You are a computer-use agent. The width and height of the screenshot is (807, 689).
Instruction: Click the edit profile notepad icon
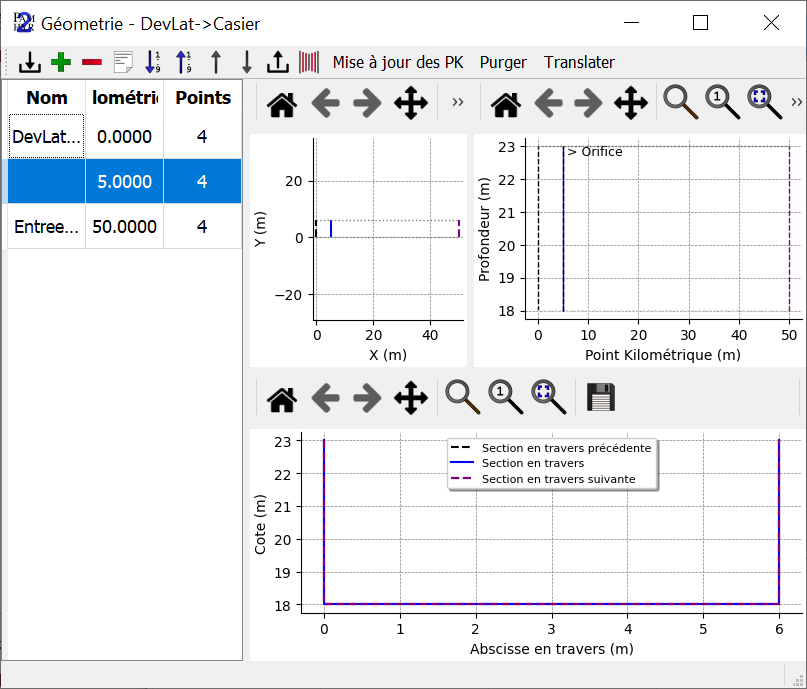[x=123, y=62]
